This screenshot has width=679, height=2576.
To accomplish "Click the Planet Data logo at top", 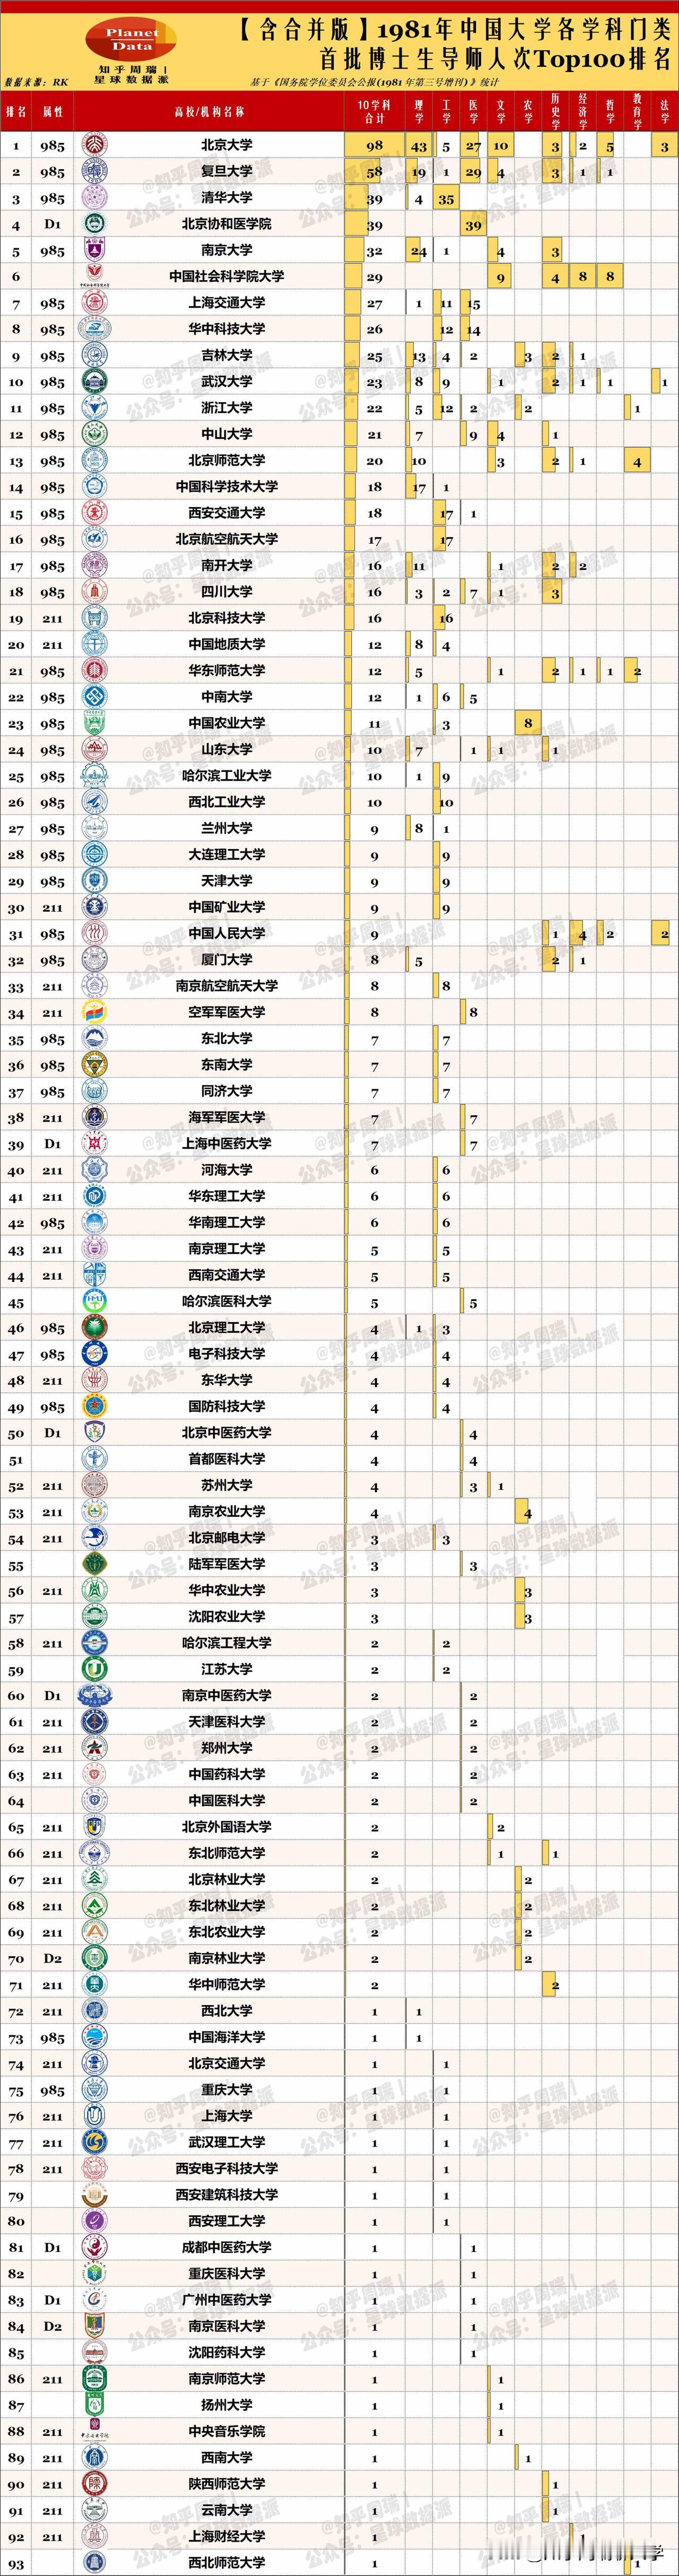I will [x=131, y=40].
